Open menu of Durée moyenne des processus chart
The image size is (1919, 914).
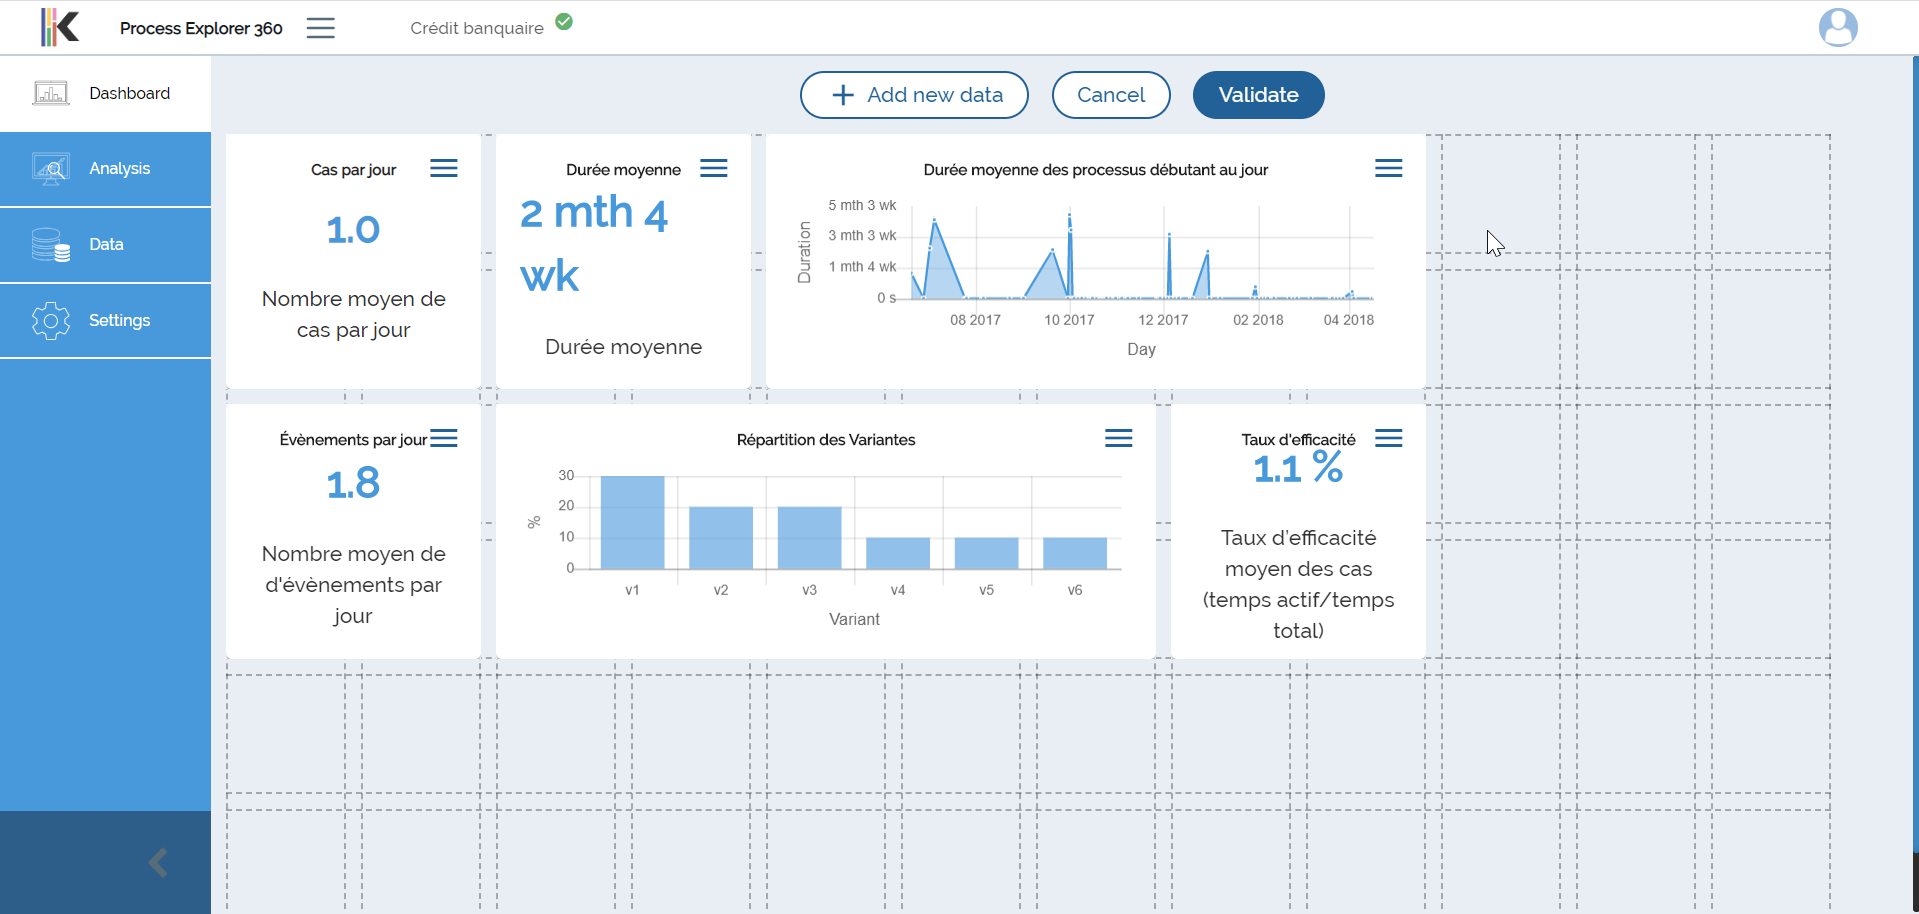[1389, 168]
